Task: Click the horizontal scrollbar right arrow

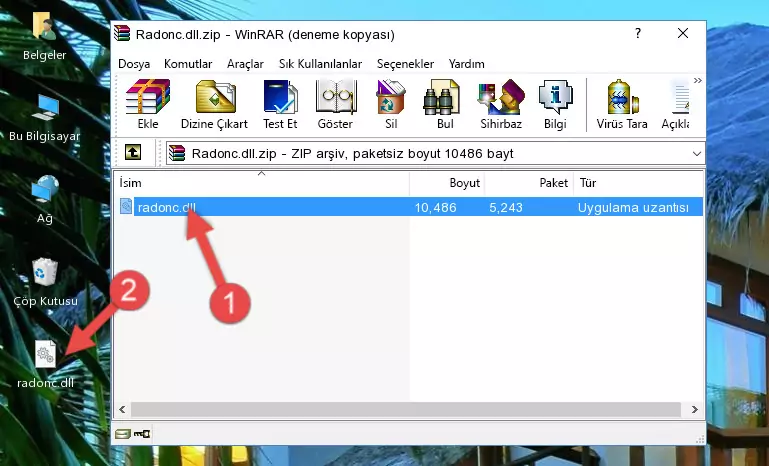Action: click(x=694, y=409)
